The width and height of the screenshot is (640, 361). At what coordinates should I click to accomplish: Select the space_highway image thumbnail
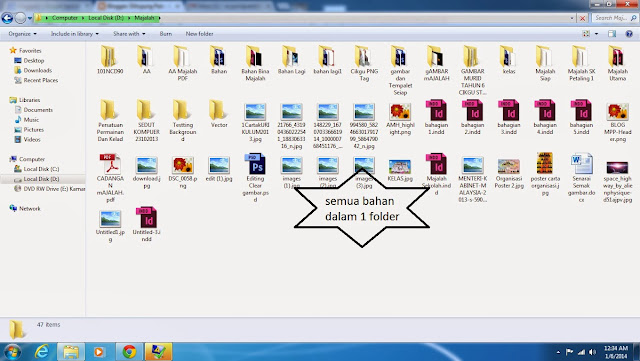pos(618,181)
